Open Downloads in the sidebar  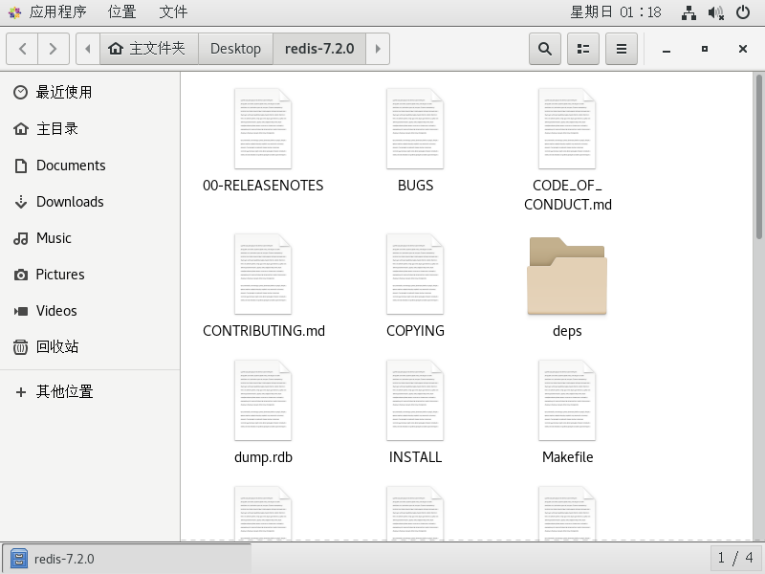pos(90,201)
